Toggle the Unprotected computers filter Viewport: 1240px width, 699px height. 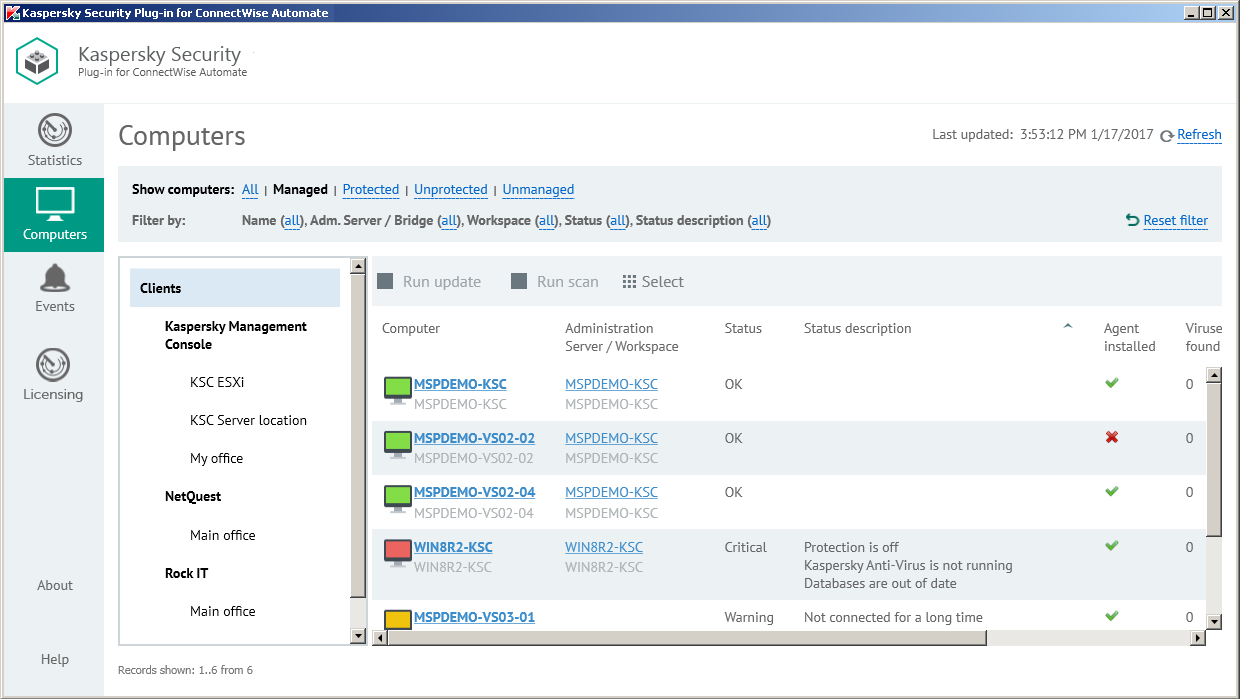click(450, 189)
